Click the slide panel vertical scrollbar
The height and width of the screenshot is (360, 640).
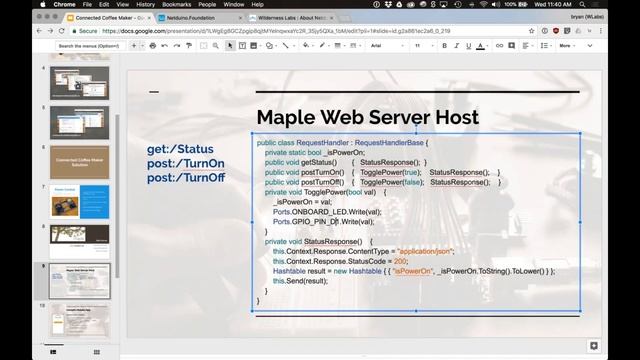pyautogui.click(x=118, y=196)
